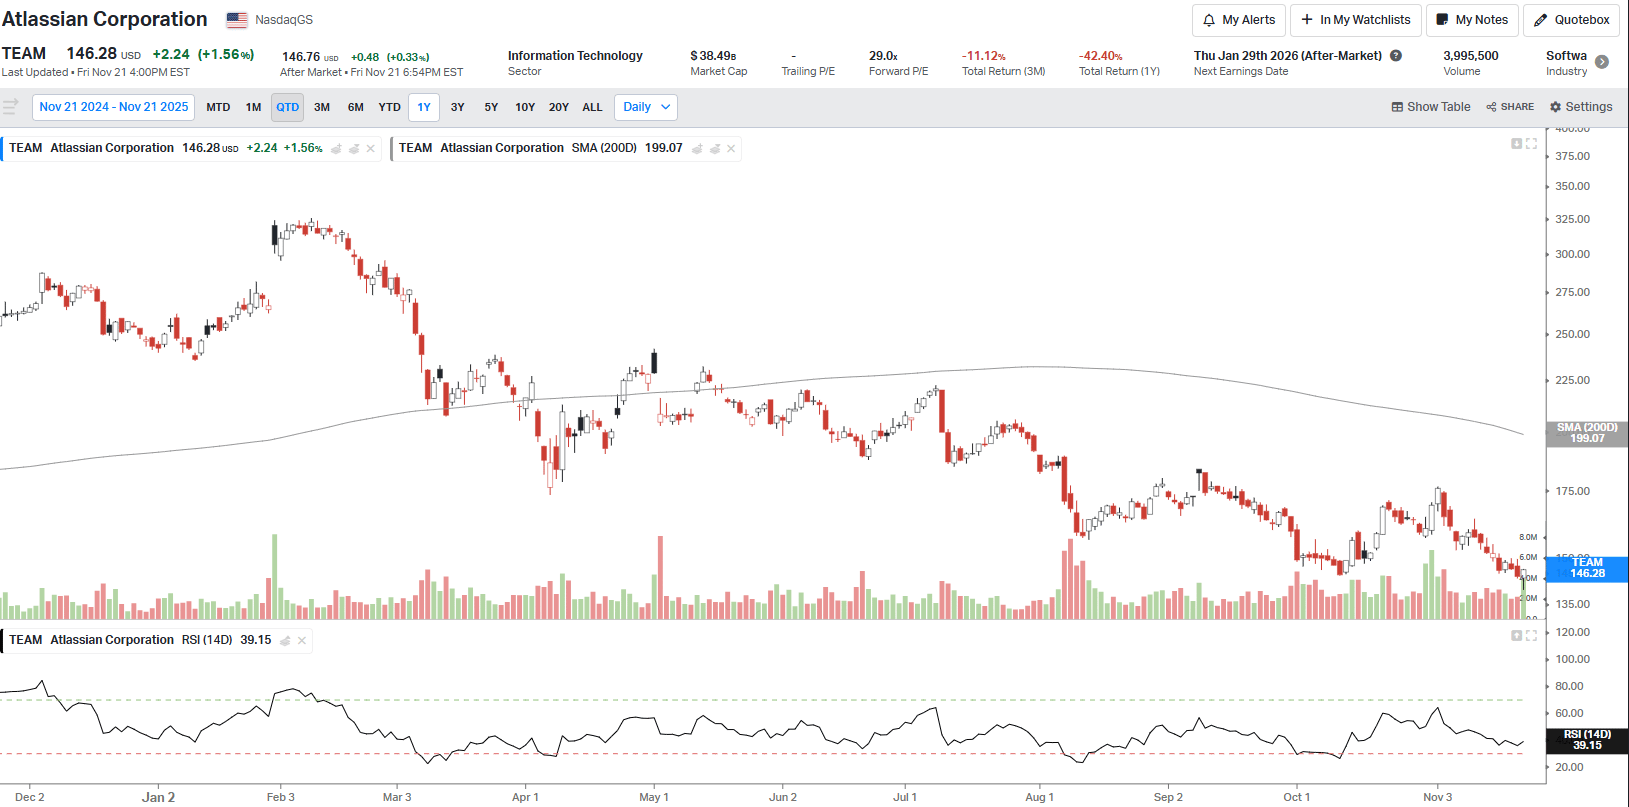Click the -42.40% Total Return (1Y) value

point(1101,56)
